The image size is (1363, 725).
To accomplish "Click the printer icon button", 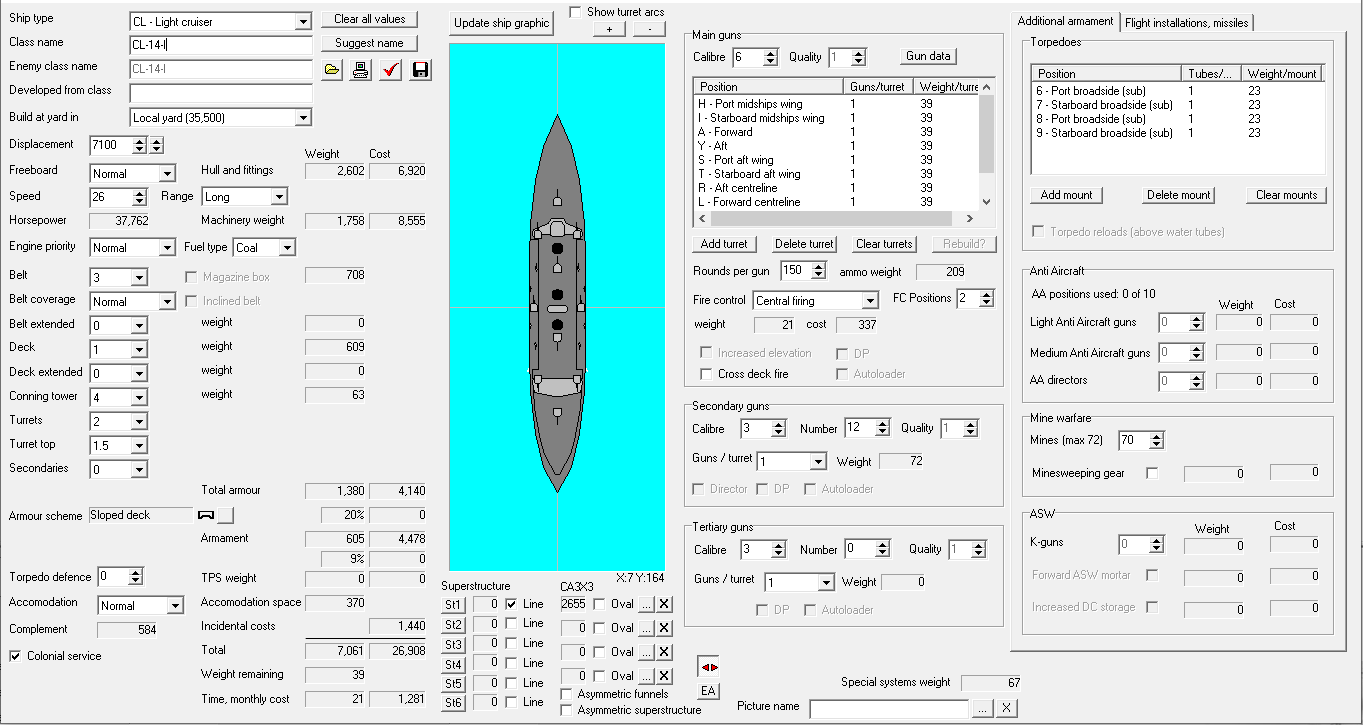I will coord(361,69).
